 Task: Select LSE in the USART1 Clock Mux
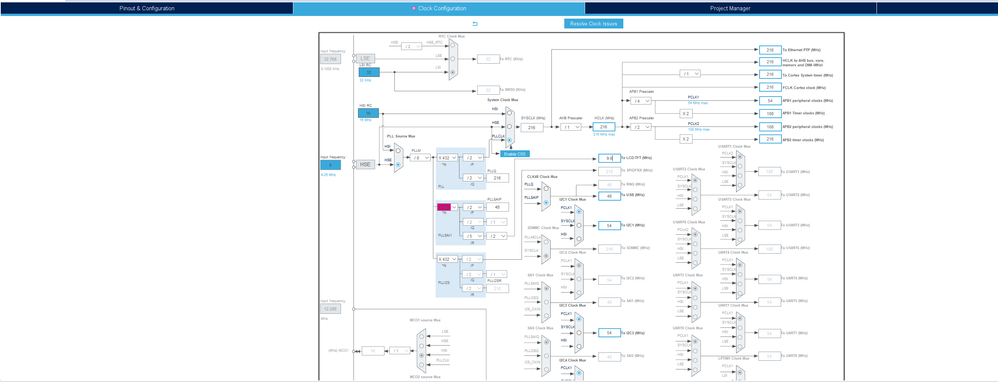click(740, 185)
